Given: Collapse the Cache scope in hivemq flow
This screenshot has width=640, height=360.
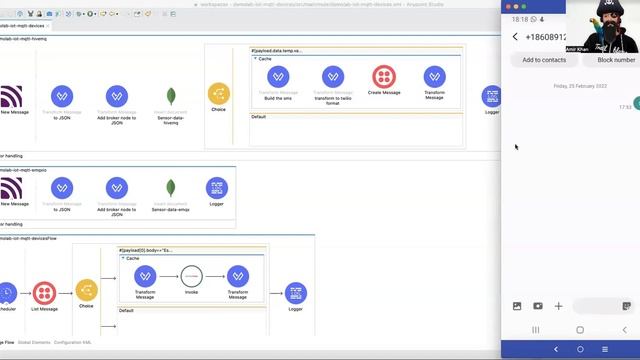Looking at the screenshot, I should pos(256,59).
